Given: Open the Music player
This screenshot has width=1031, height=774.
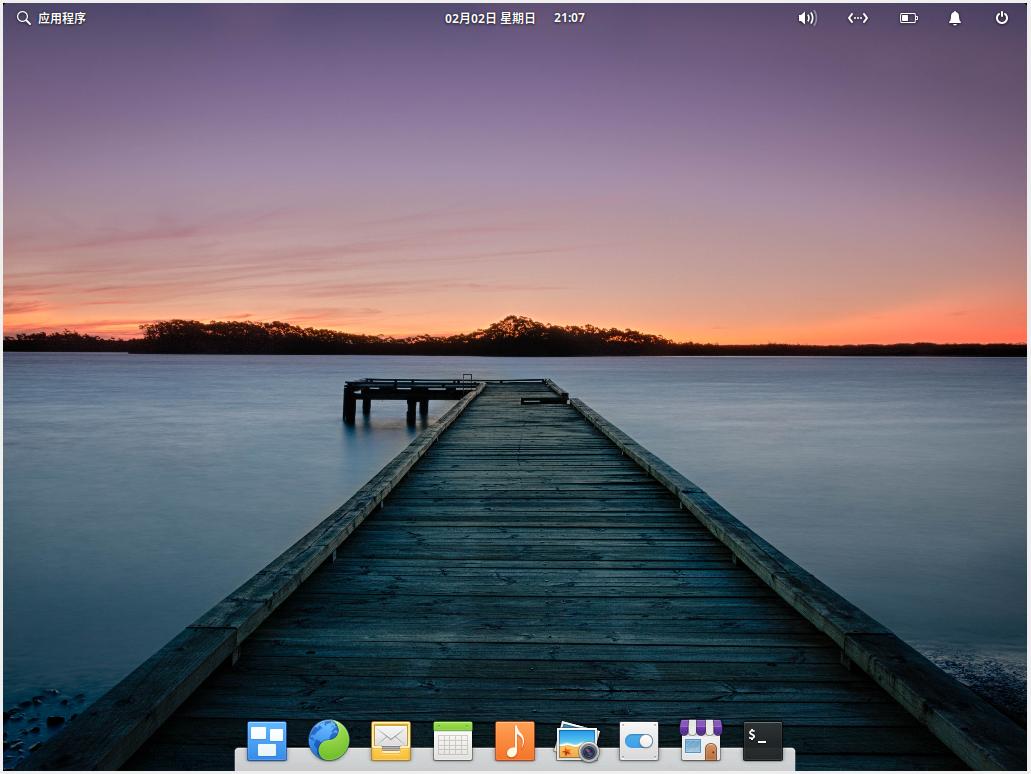Looking at the screenshot, I should (x=514, y=740).
